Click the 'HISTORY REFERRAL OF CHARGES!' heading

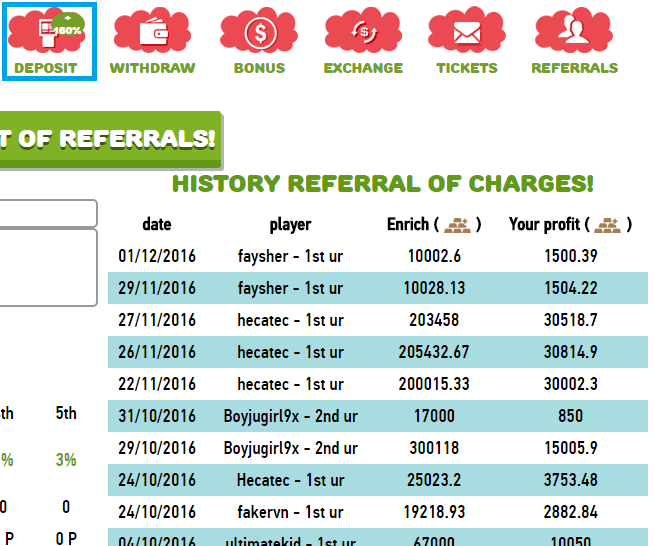tap(383, 183)
